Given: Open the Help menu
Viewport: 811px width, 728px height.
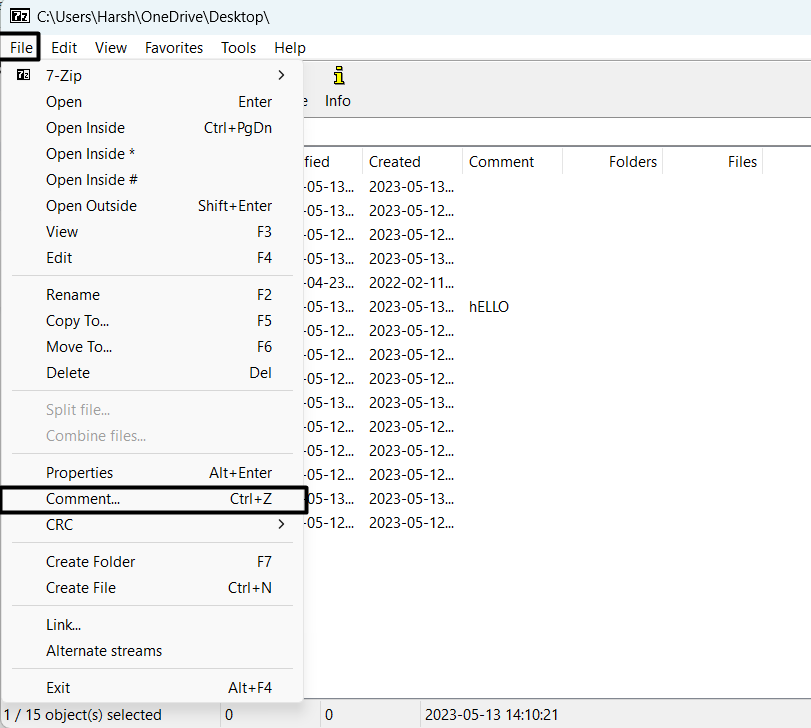Looking at the screenshot, I should coord(290,48).
